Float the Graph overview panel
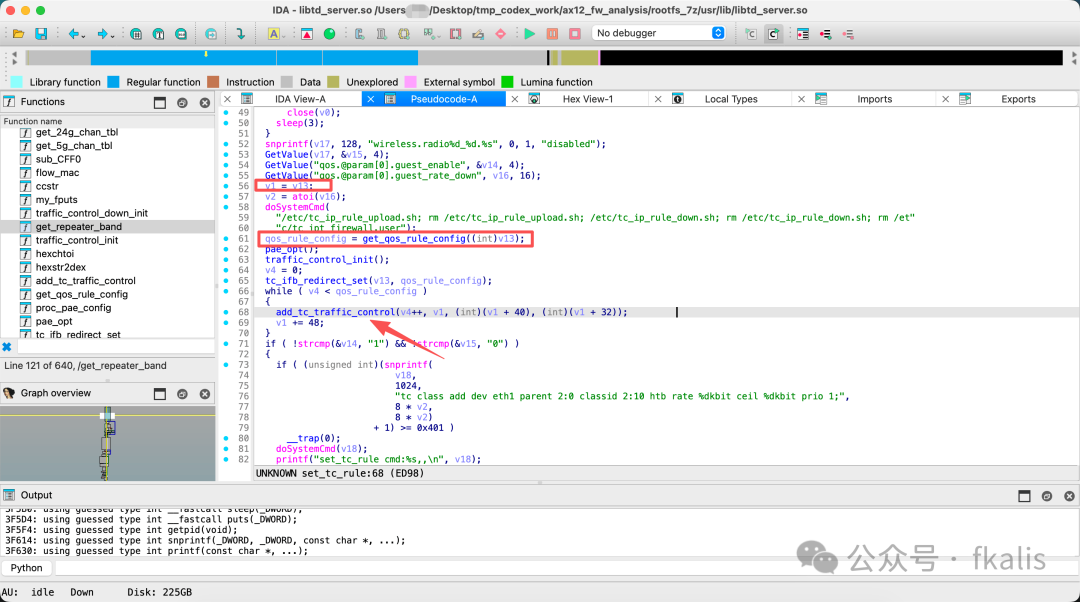Screen dimensions: 1080x602 coord(160,394)
